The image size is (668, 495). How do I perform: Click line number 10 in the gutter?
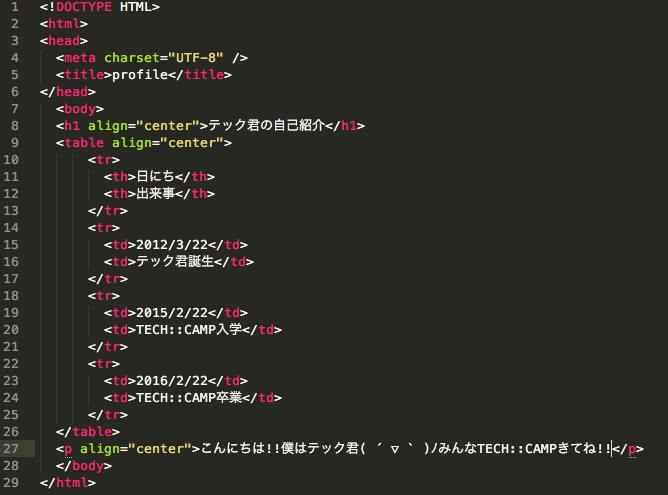(x=12, y=160)
